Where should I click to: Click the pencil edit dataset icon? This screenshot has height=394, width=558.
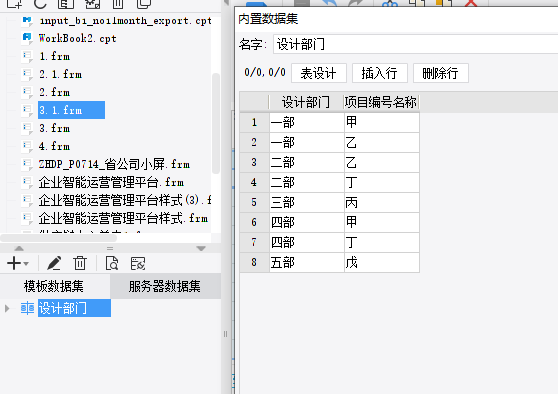54,263
